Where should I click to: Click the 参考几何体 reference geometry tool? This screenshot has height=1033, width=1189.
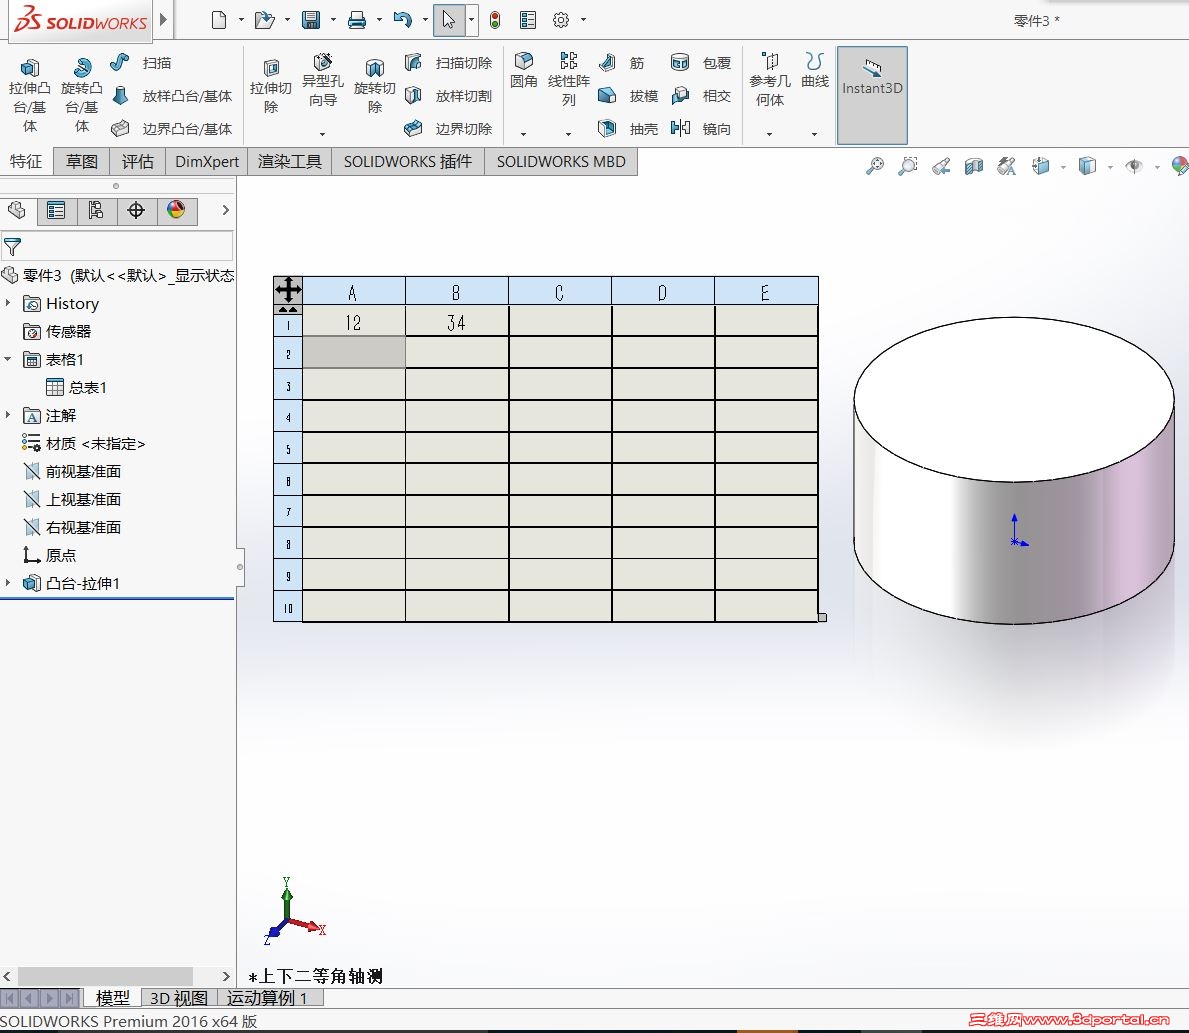point(770,80)
